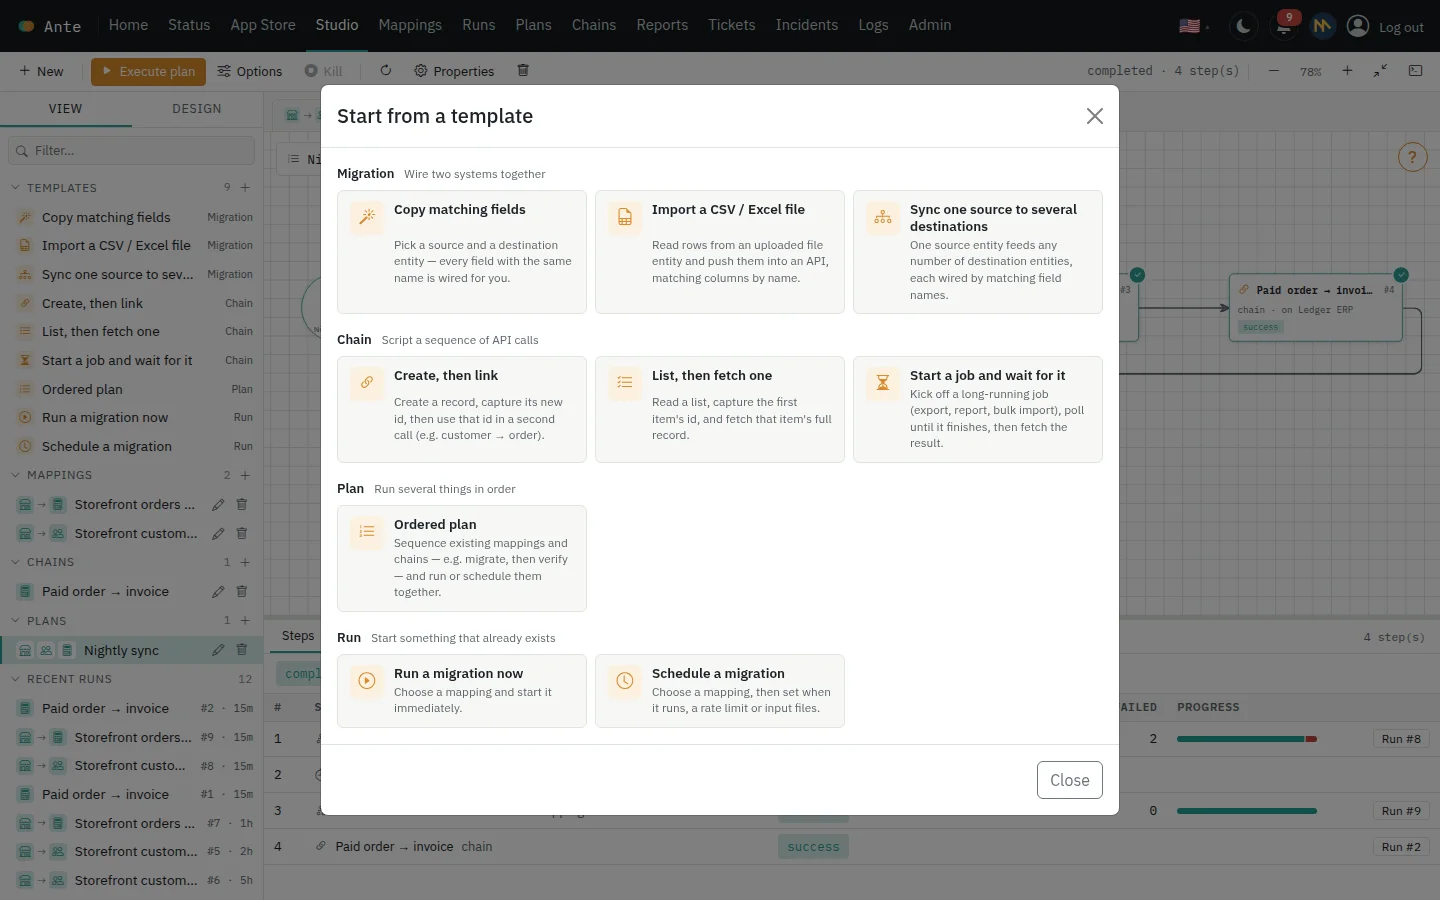1440x900 pixels.
Task: Click the Run #8 progress bar
Action: tap(1247, 739)
